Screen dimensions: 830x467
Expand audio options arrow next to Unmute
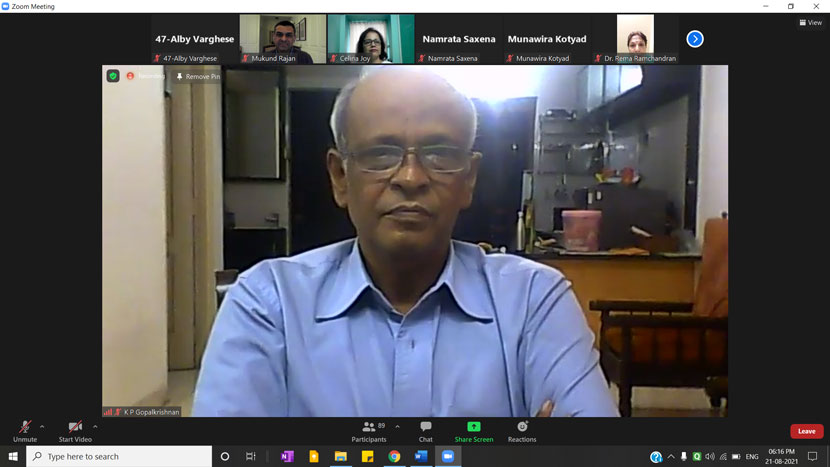[42, 427]
